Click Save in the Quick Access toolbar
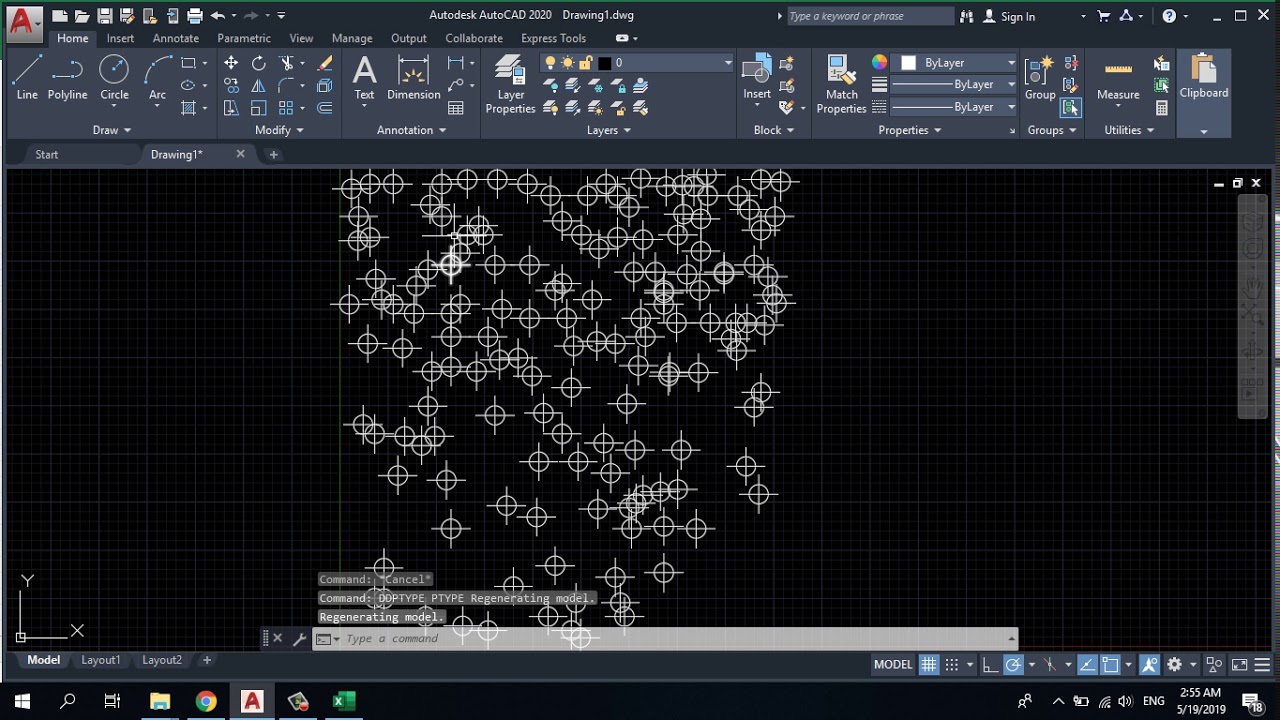 pos(104,16)
